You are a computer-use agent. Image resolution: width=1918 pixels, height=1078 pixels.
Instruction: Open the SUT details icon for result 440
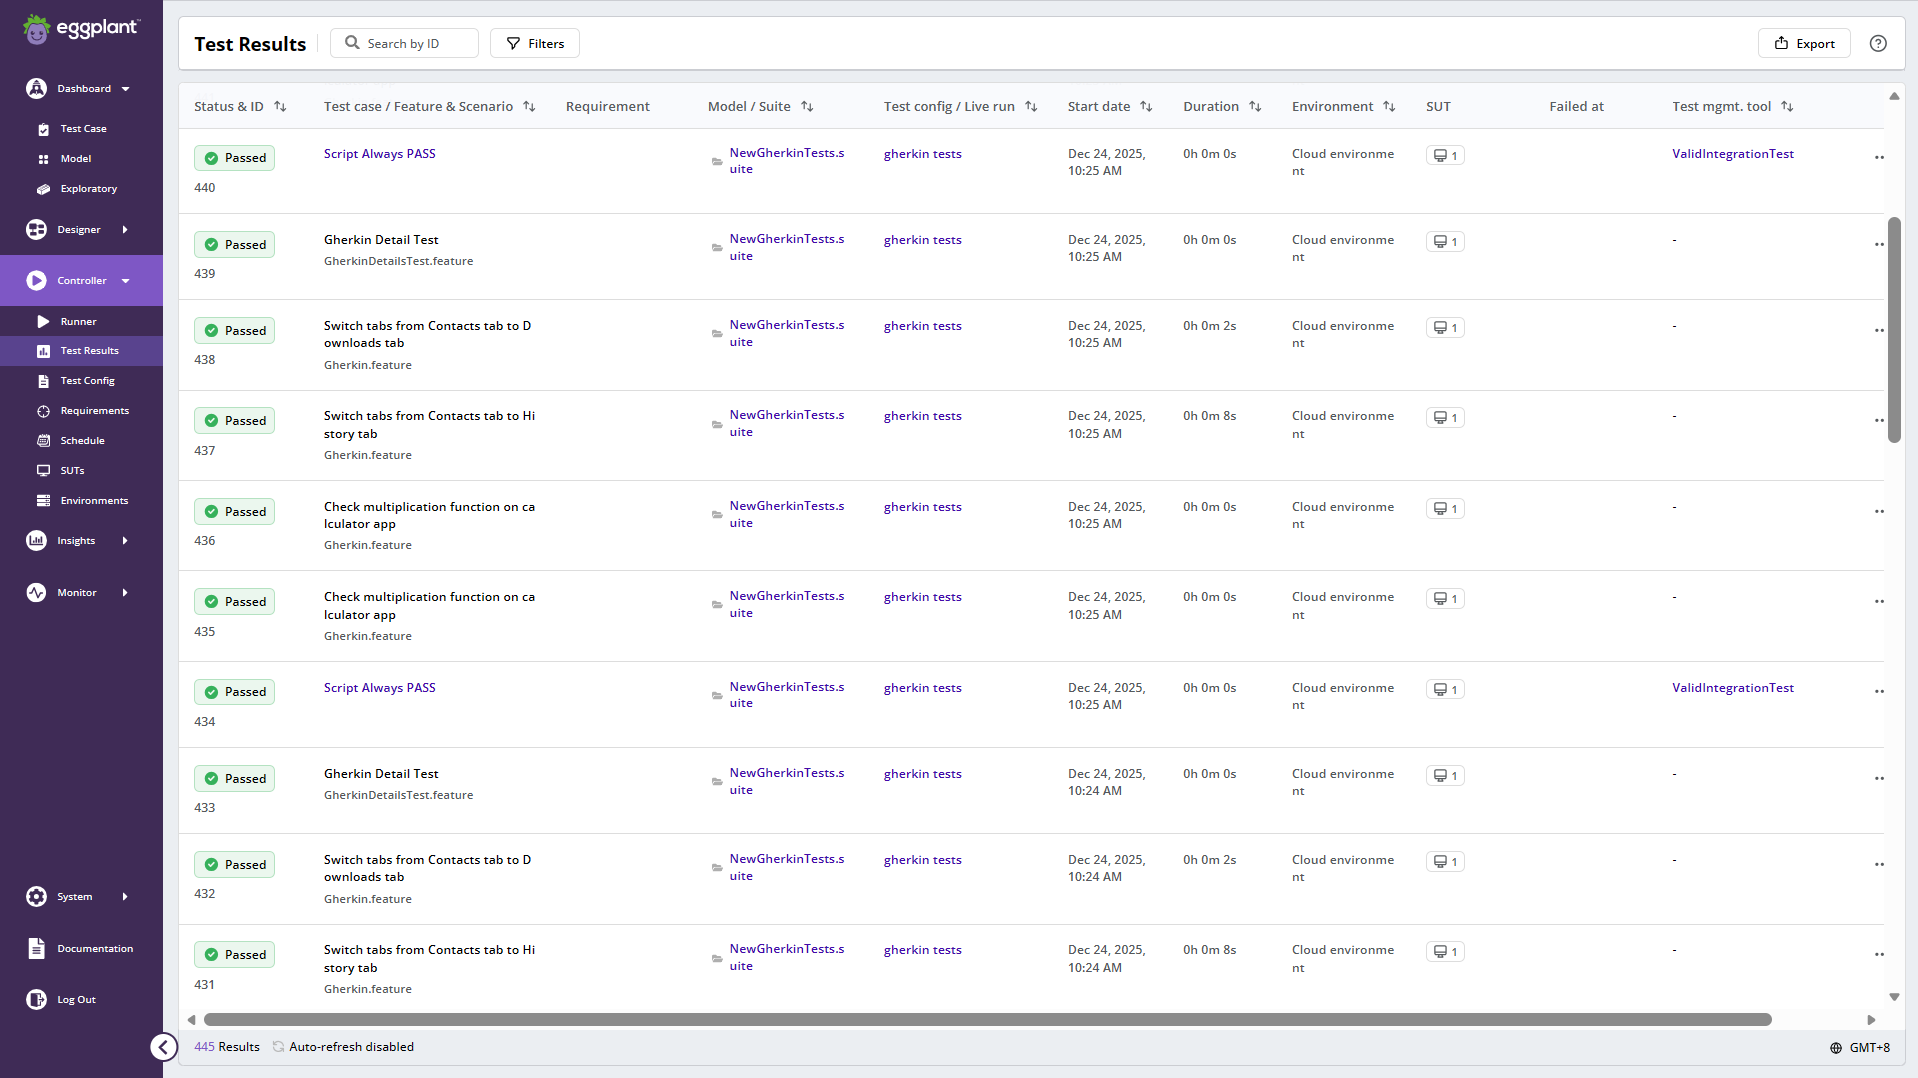tap(1444, 155)
